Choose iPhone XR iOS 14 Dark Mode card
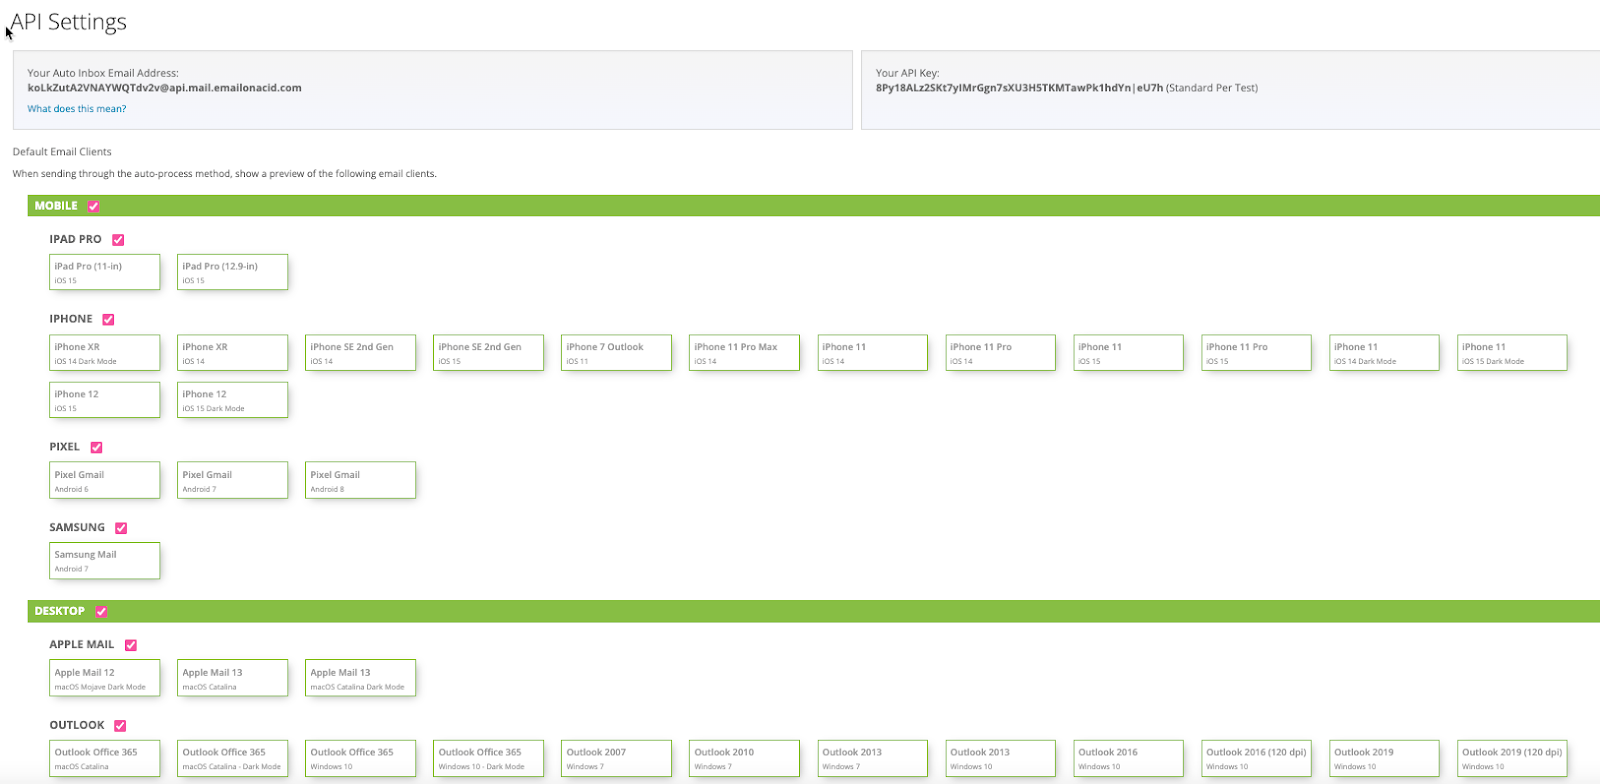1600x784 pixels. 105,353
